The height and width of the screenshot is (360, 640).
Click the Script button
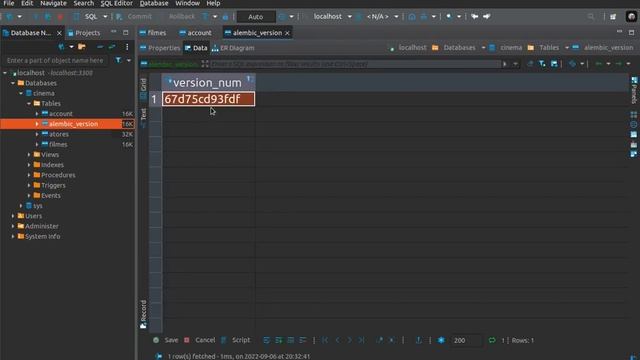(x=236, y=340)
